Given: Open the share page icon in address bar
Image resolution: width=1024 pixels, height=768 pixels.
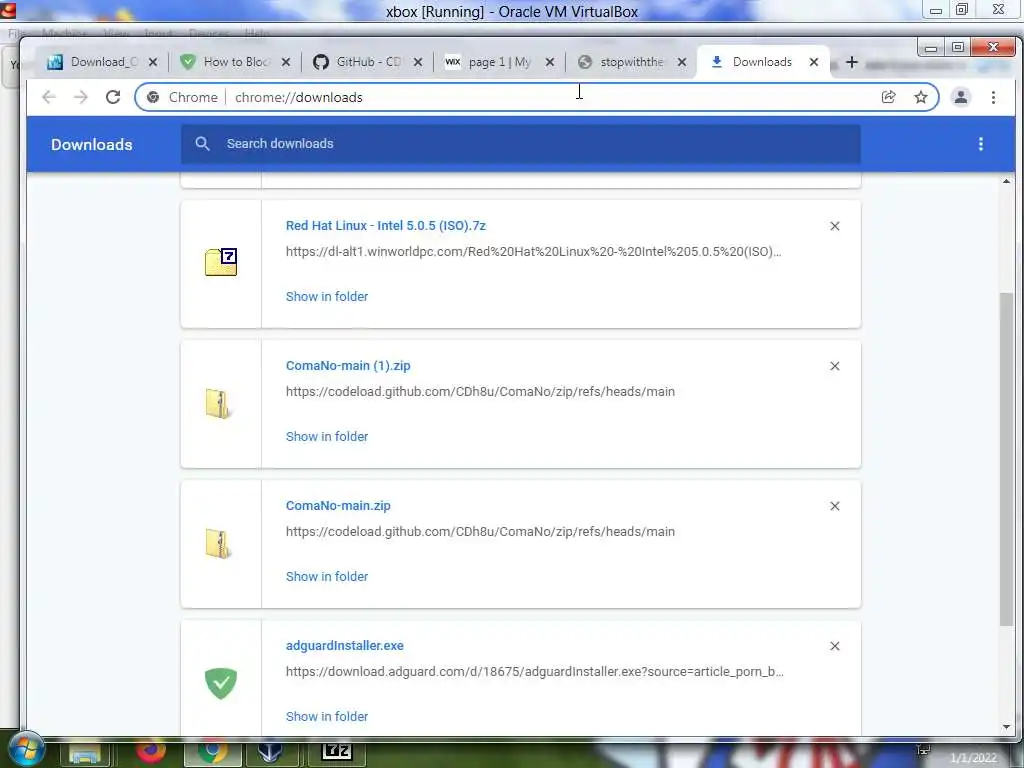Looking at the screenshot, I should pos(889,97).
